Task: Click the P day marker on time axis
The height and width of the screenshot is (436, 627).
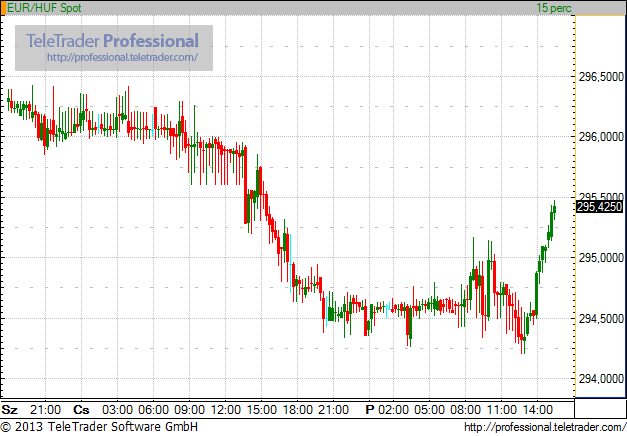Action: point(370,410)
